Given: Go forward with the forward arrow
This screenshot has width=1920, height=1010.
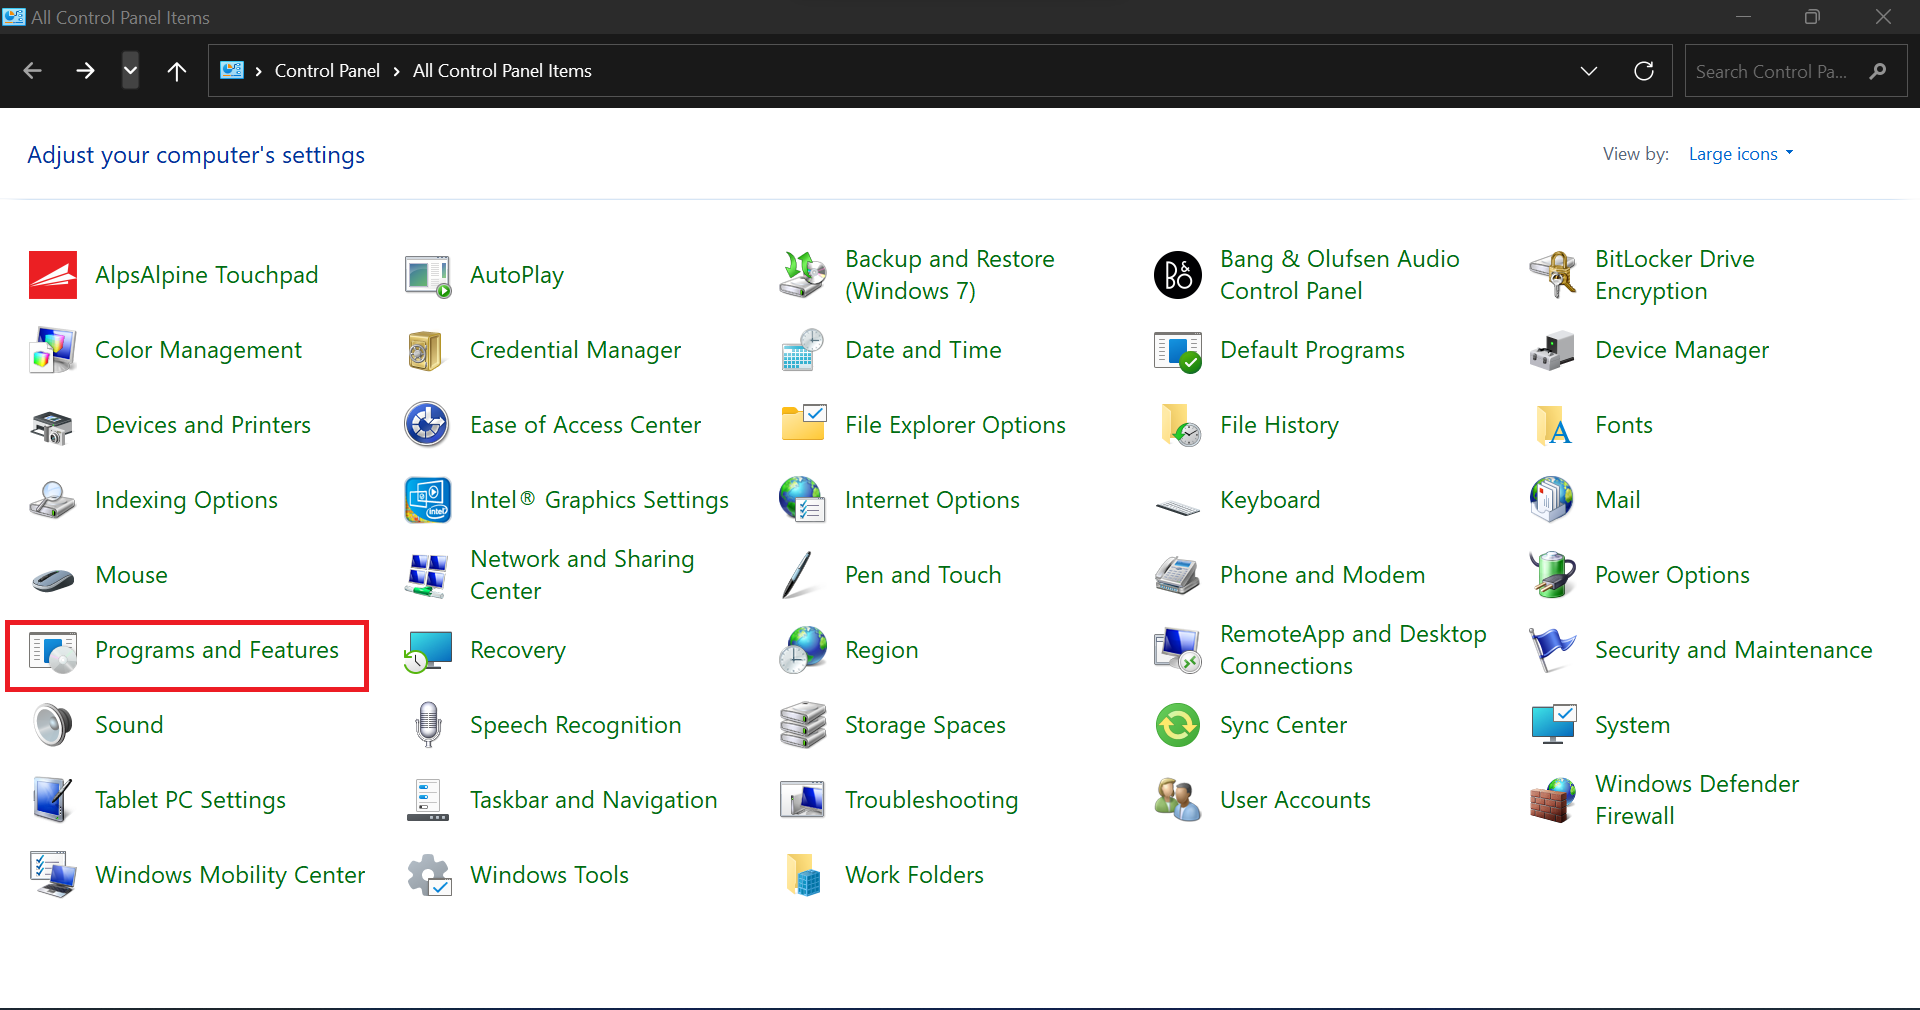Looking at the screenshot, I should click(x=85, y=71).
